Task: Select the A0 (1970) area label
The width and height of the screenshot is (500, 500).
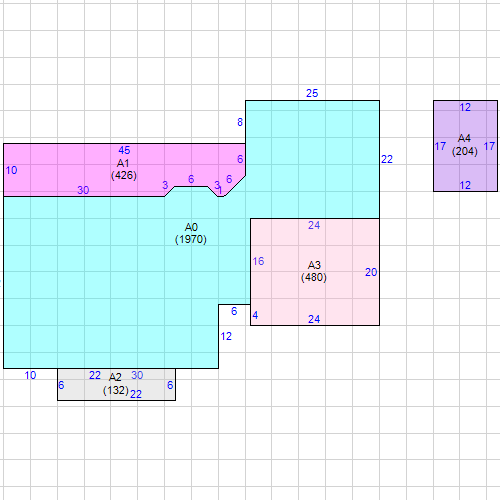Action: click(x=191, y=233)
